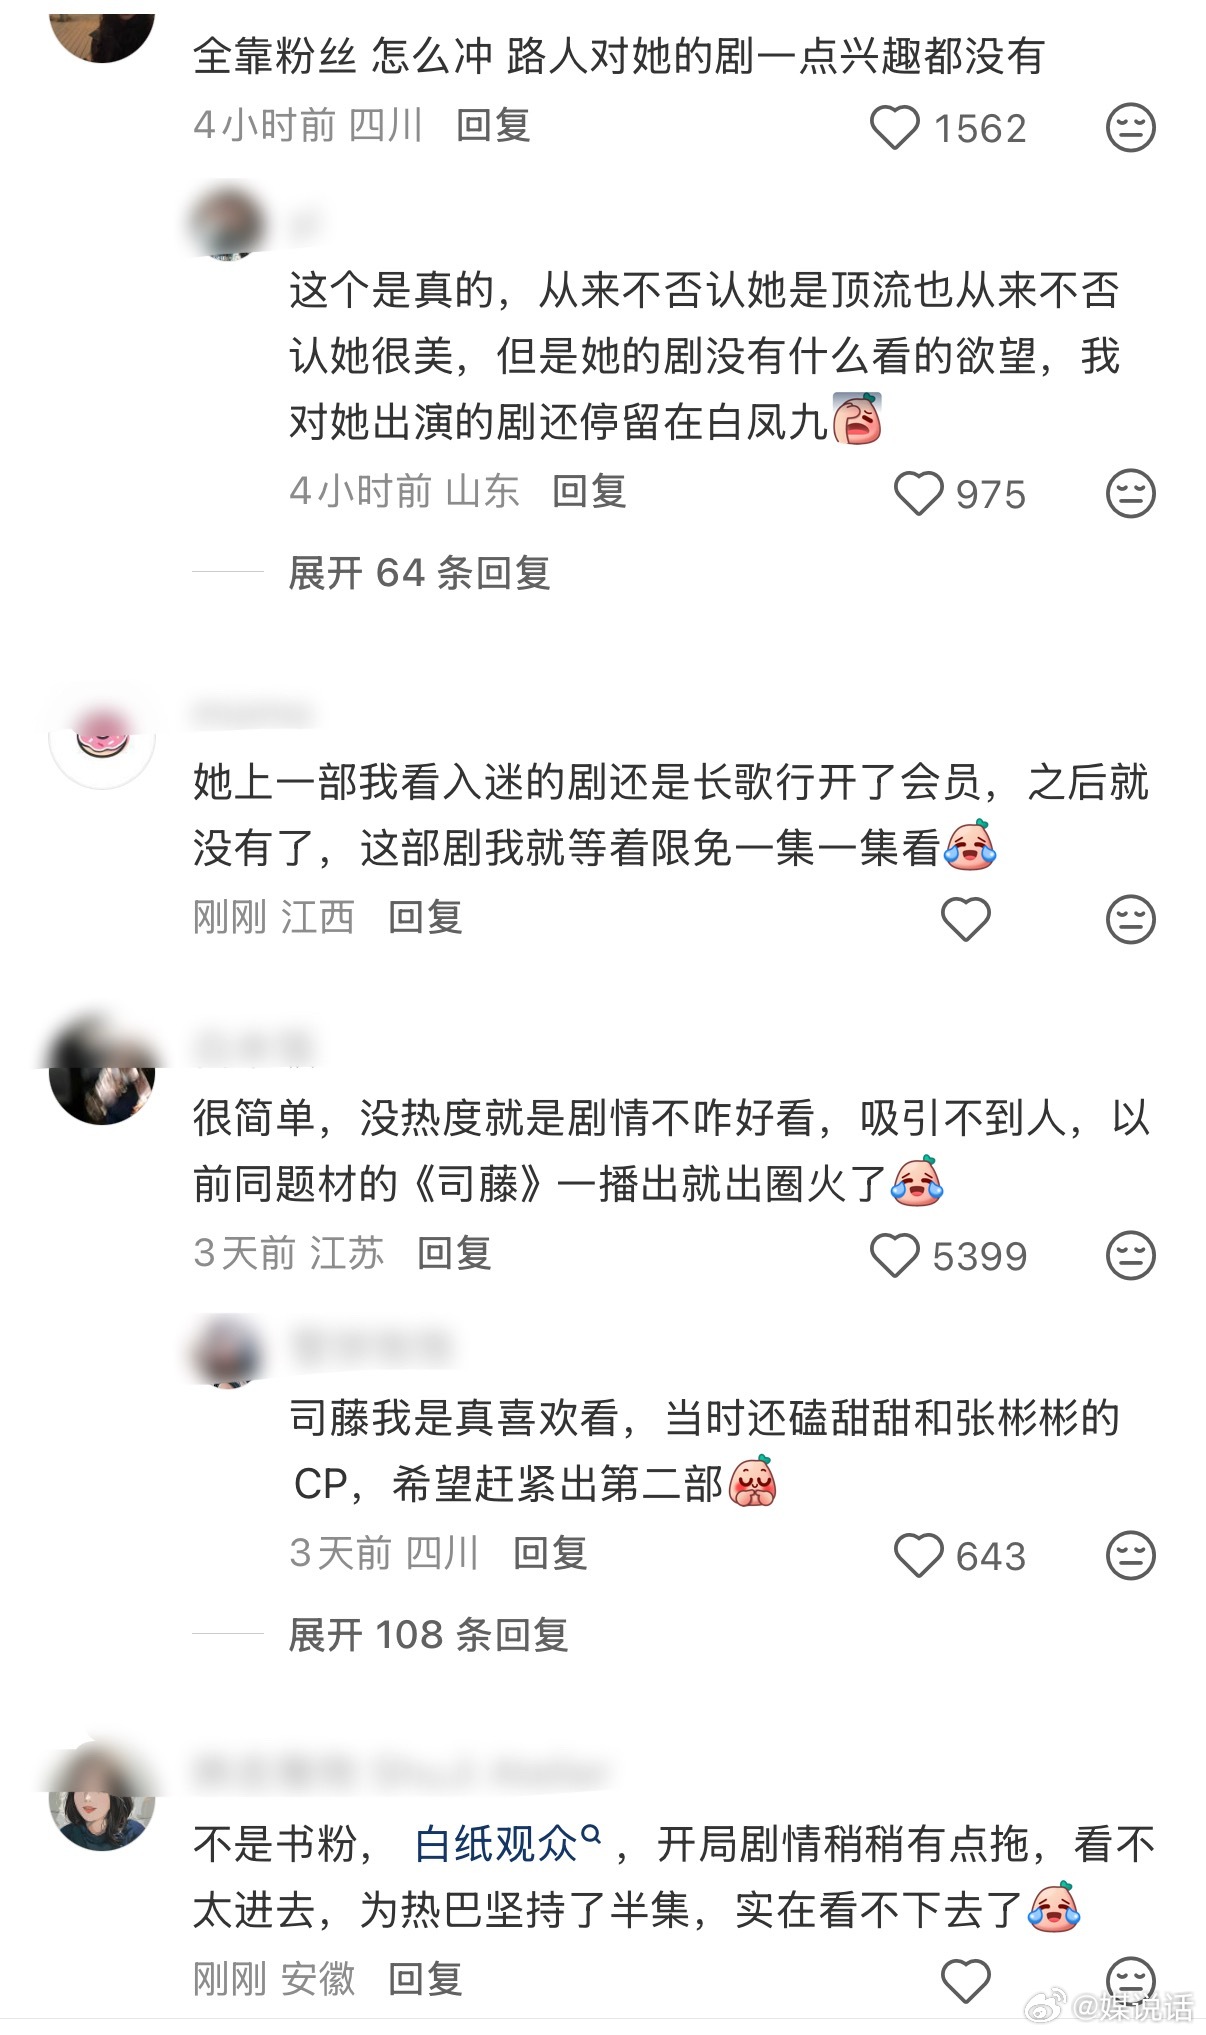Like the Shandong reply with 975 likes
The height and width of the screenshot is (2035, 1206).
[x=918, y=494]
